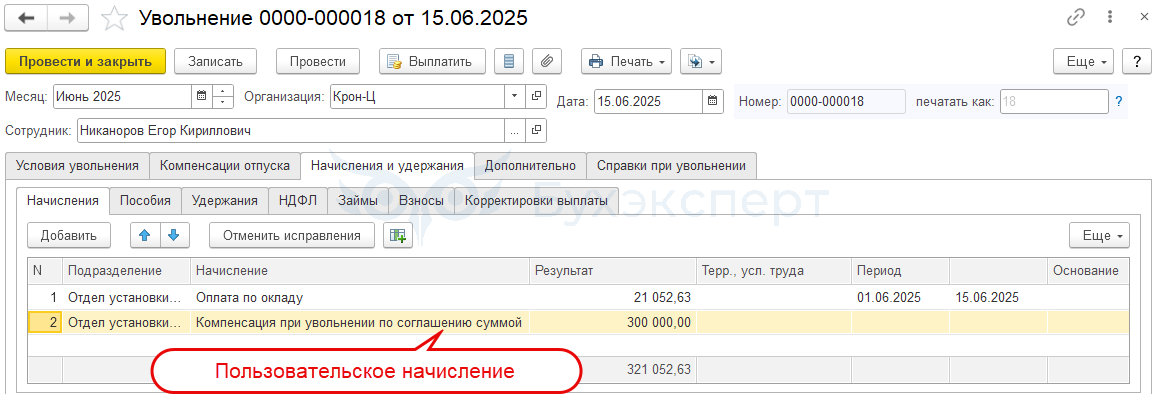This screenshot has width=1158, height=394.
Task: Open the НДФЛ sub-tab
Action: [x=298, y=200]
